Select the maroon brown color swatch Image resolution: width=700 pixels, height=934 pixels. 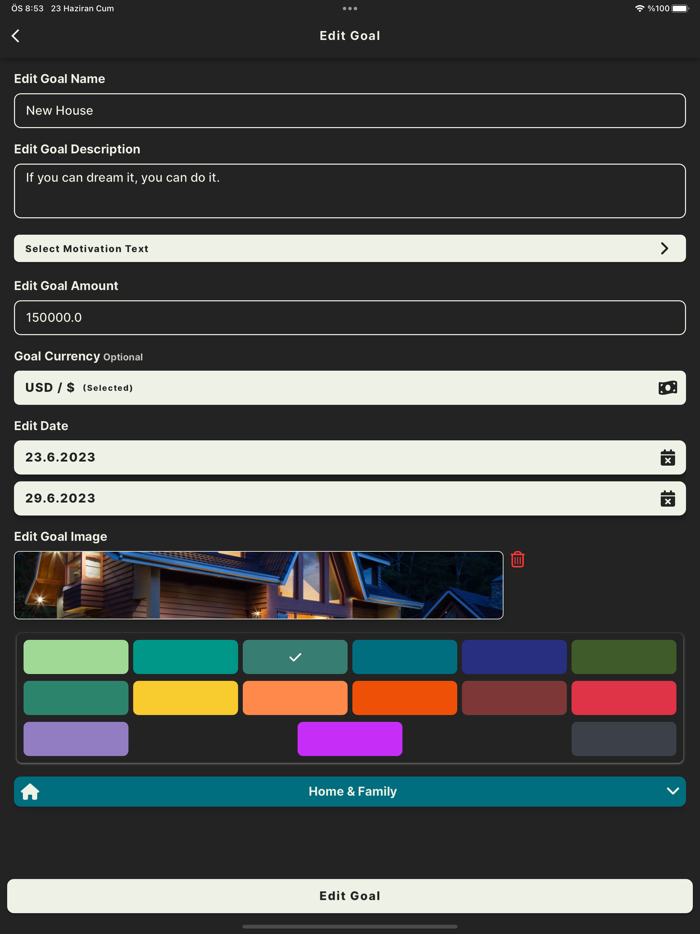pos(514,698)
